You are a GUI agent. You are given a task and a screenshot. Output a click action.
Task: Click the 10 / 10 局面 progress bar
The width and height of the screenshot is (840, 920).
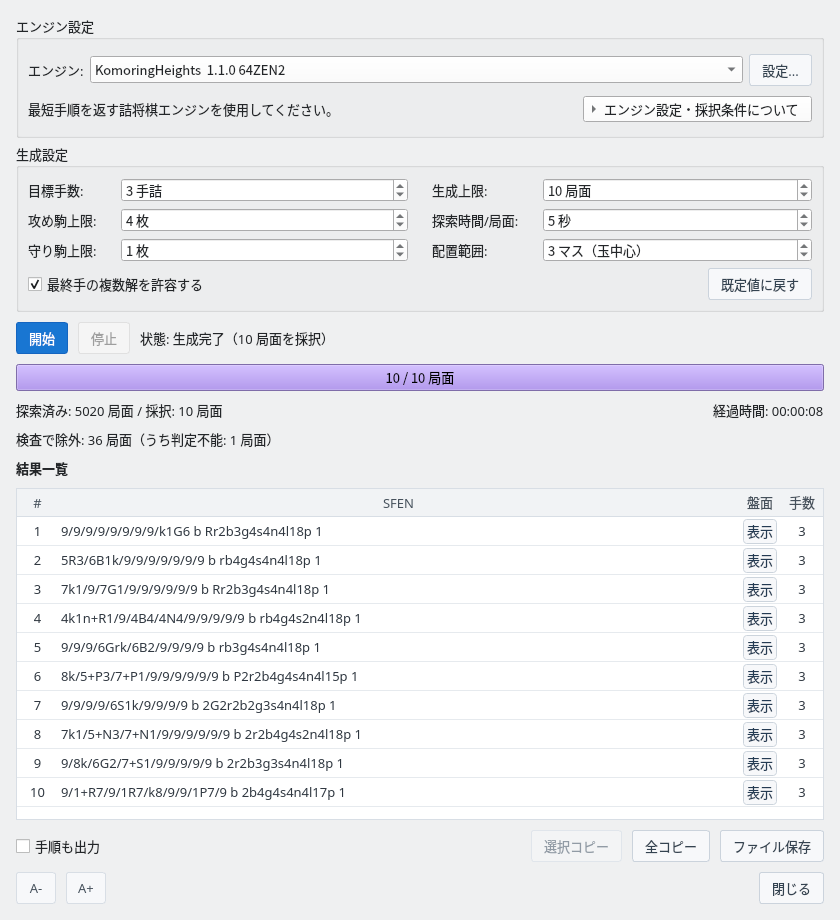tap(419, 378)
